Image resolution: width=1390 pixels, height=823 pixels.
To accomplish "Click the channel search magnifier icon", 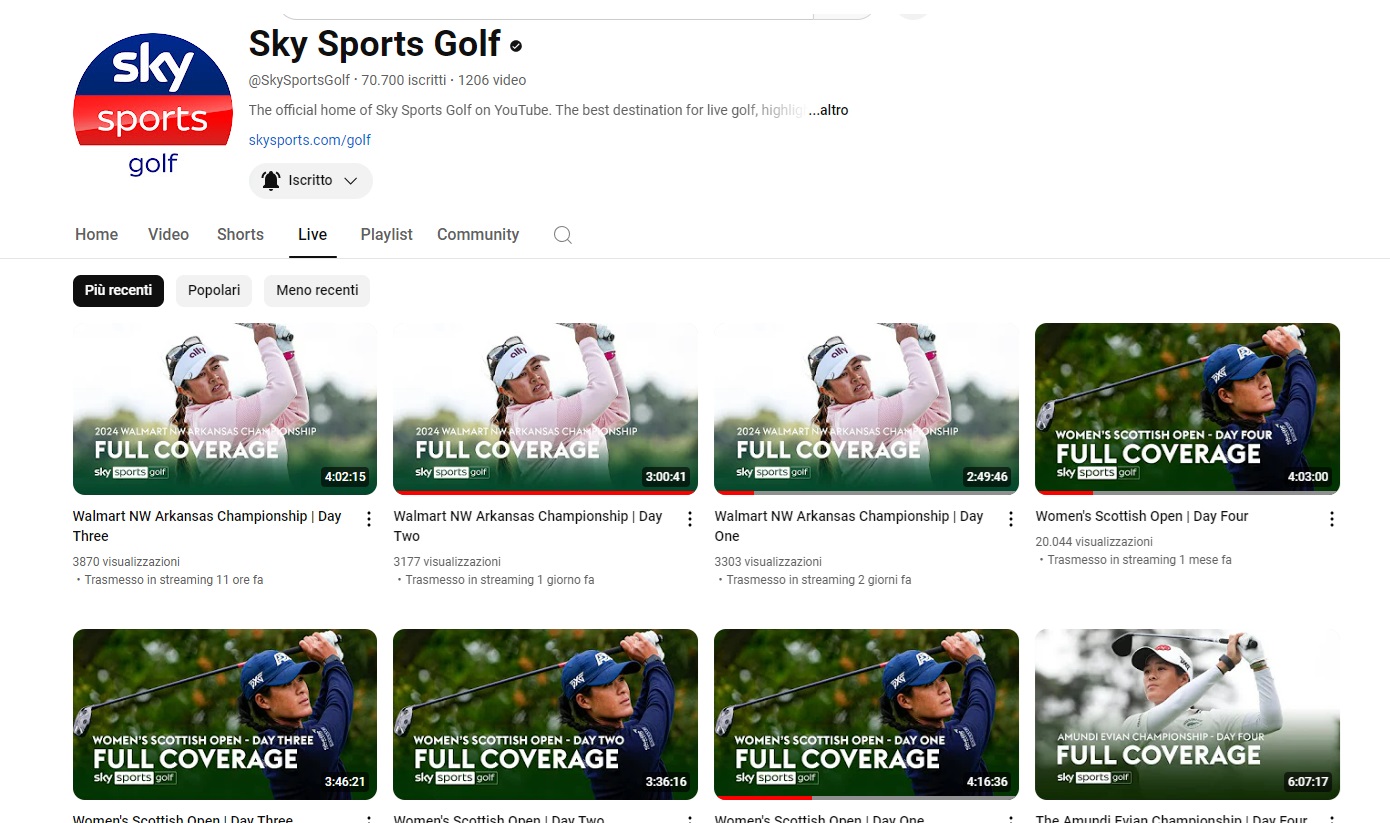I will click(x=563, y=235).
